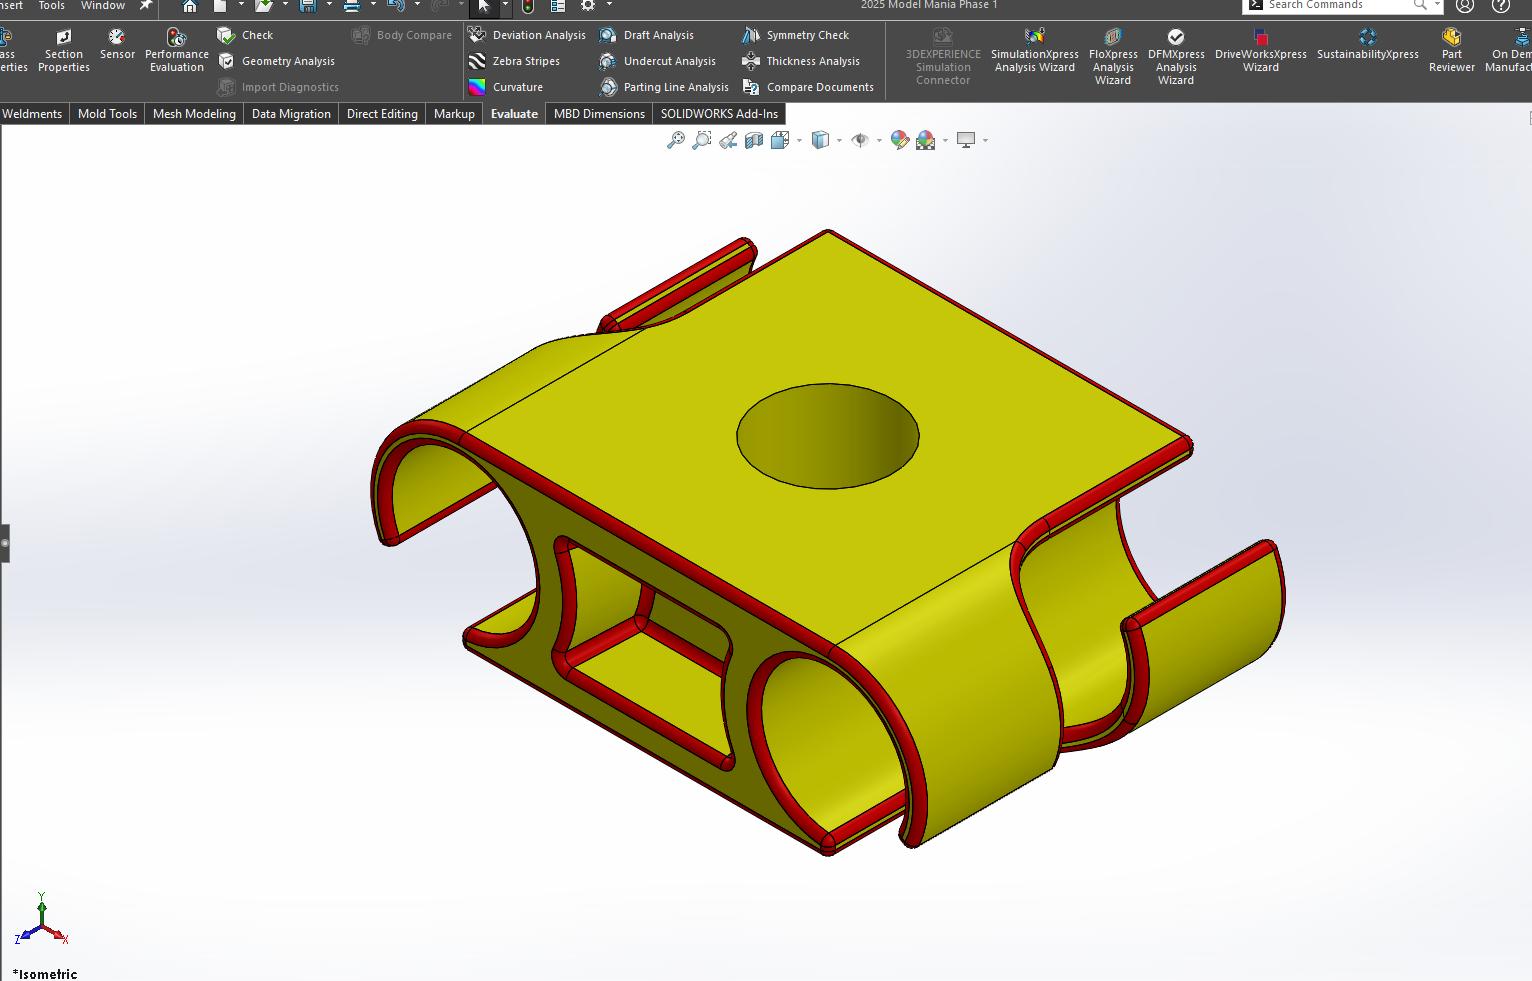Viewport: 1532px width, 981px height.
Task: Click Display Style icon
Action: 820,140
